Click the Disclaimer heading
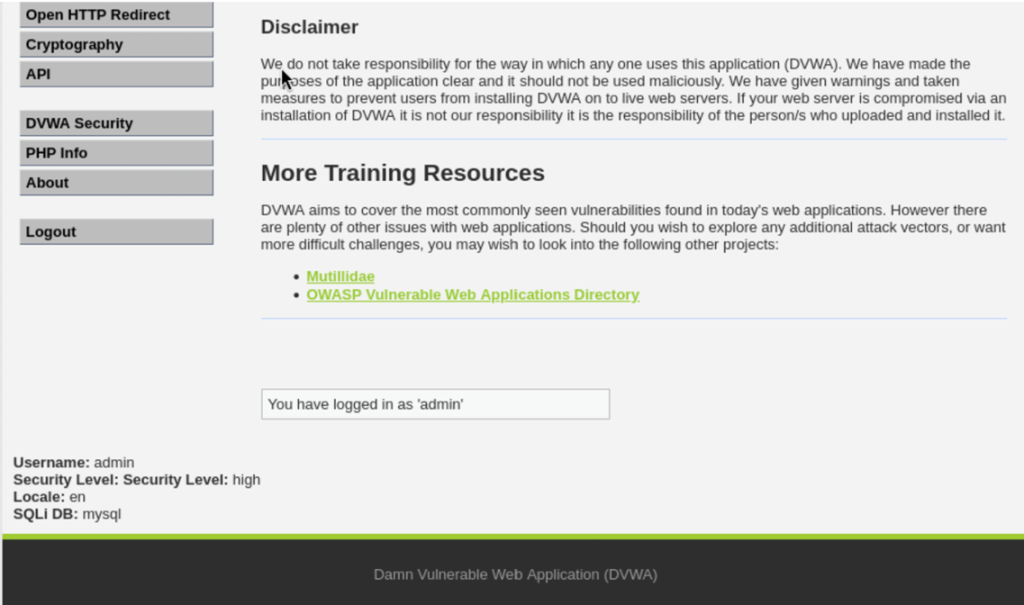This screenshot has height=605, width=1024. click(x=309, y=27)
